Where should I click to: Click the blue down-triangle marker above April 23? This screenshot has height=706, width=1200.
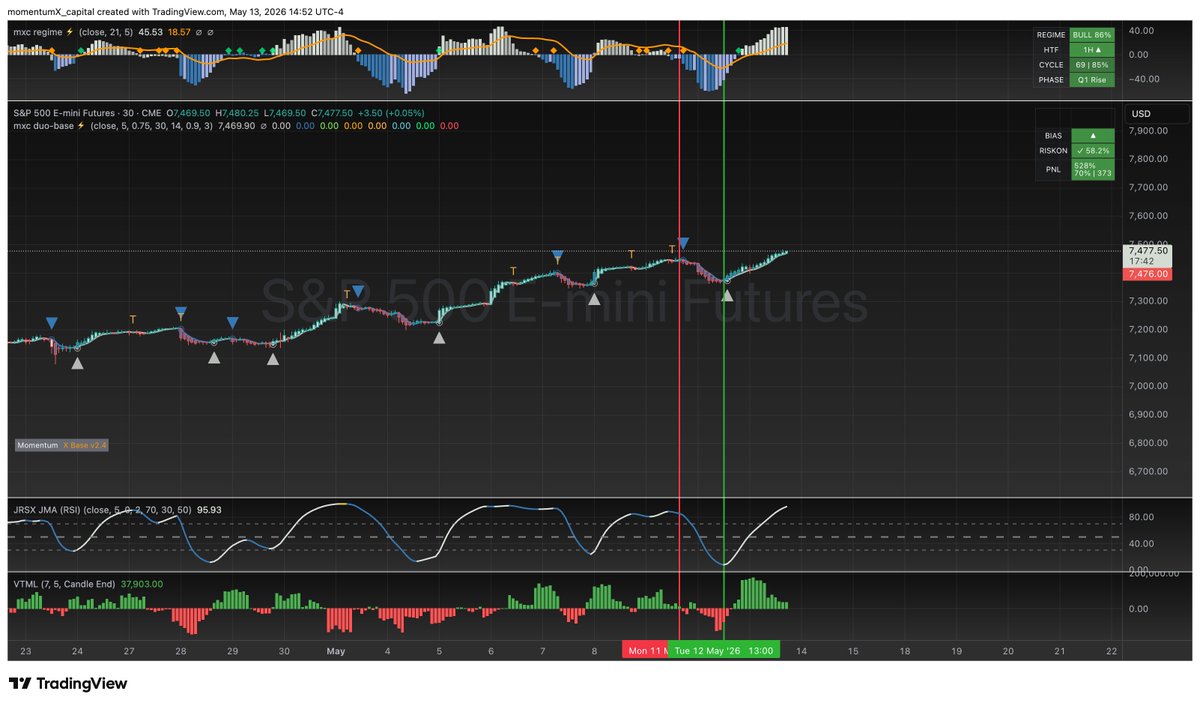click(51, 323)
